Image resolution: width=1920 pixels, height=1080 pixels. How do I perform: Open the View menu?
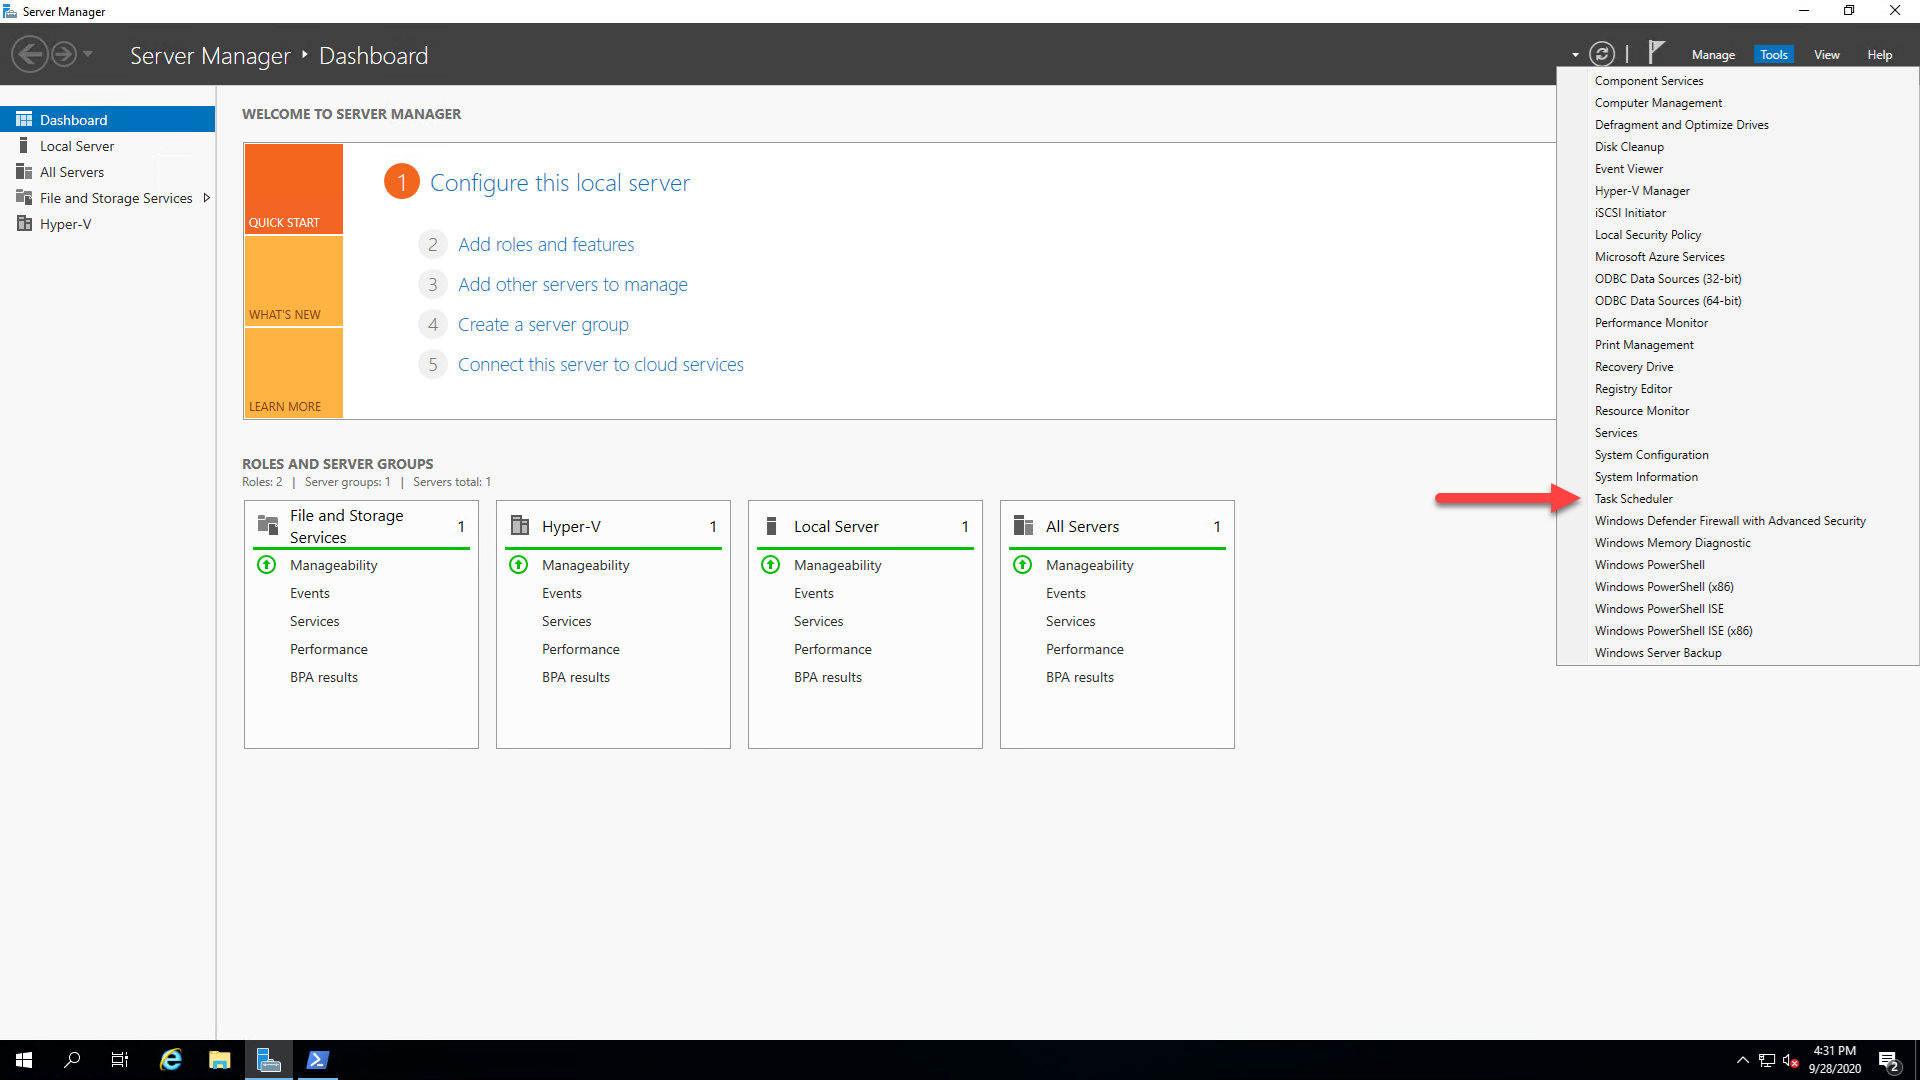point(1827,55)
